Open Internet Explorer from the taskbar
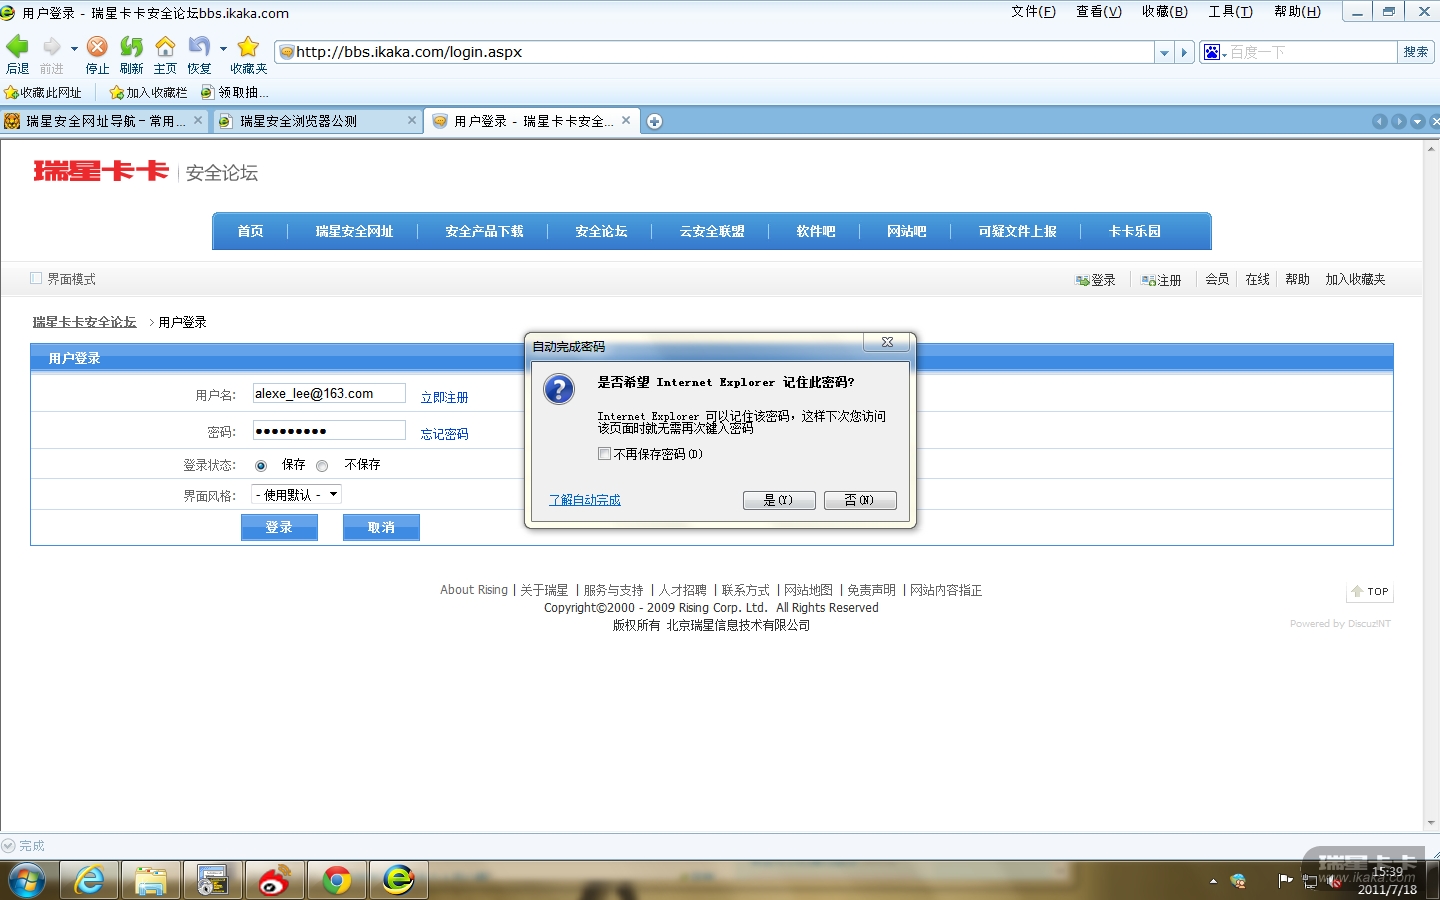The width and height of the screenshot is (1440, 900). (x=89, y=881)
